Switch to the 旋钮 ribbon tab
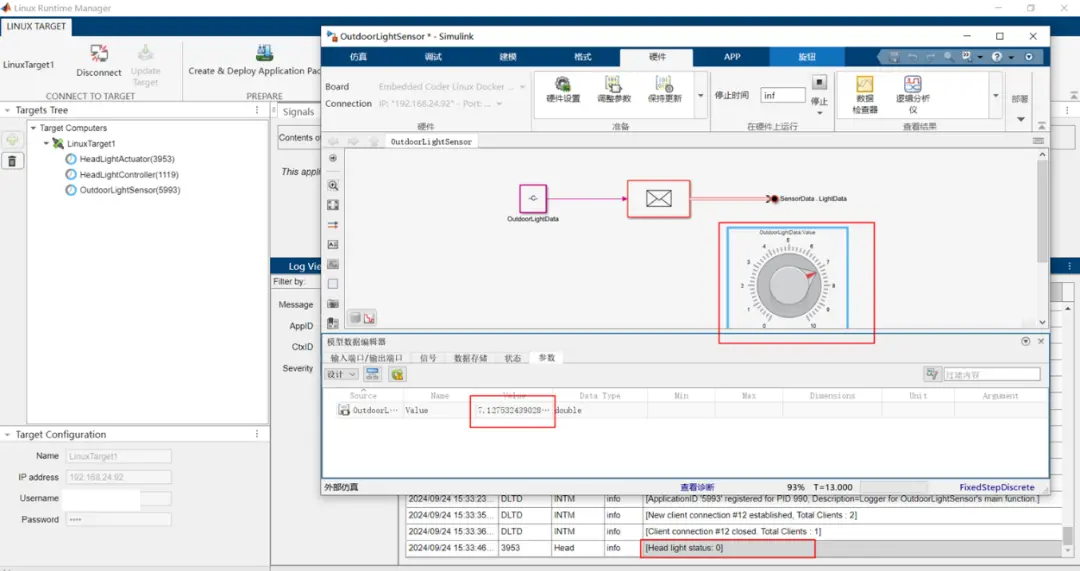 click(807, 57)
